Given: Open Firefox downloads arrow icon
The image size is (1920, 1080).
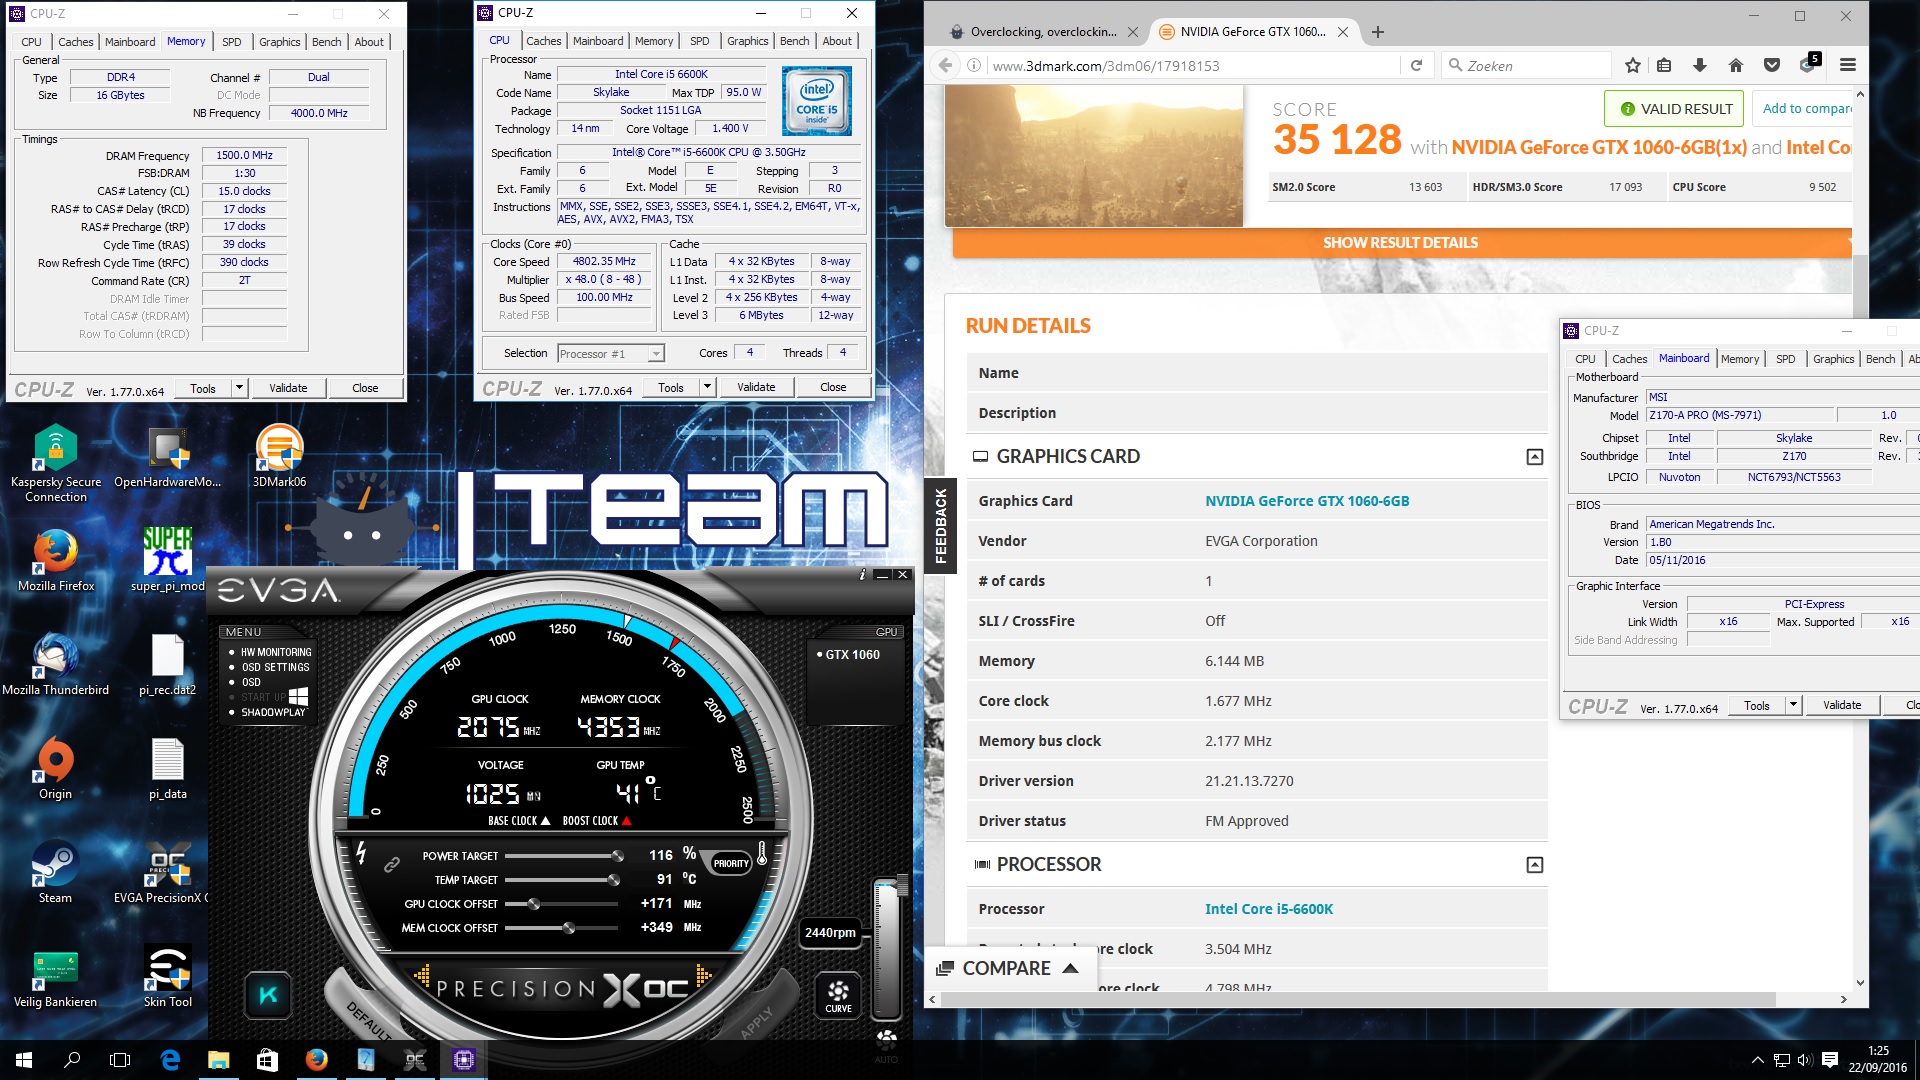Looking at the screenshot, I should (1699, 65).
